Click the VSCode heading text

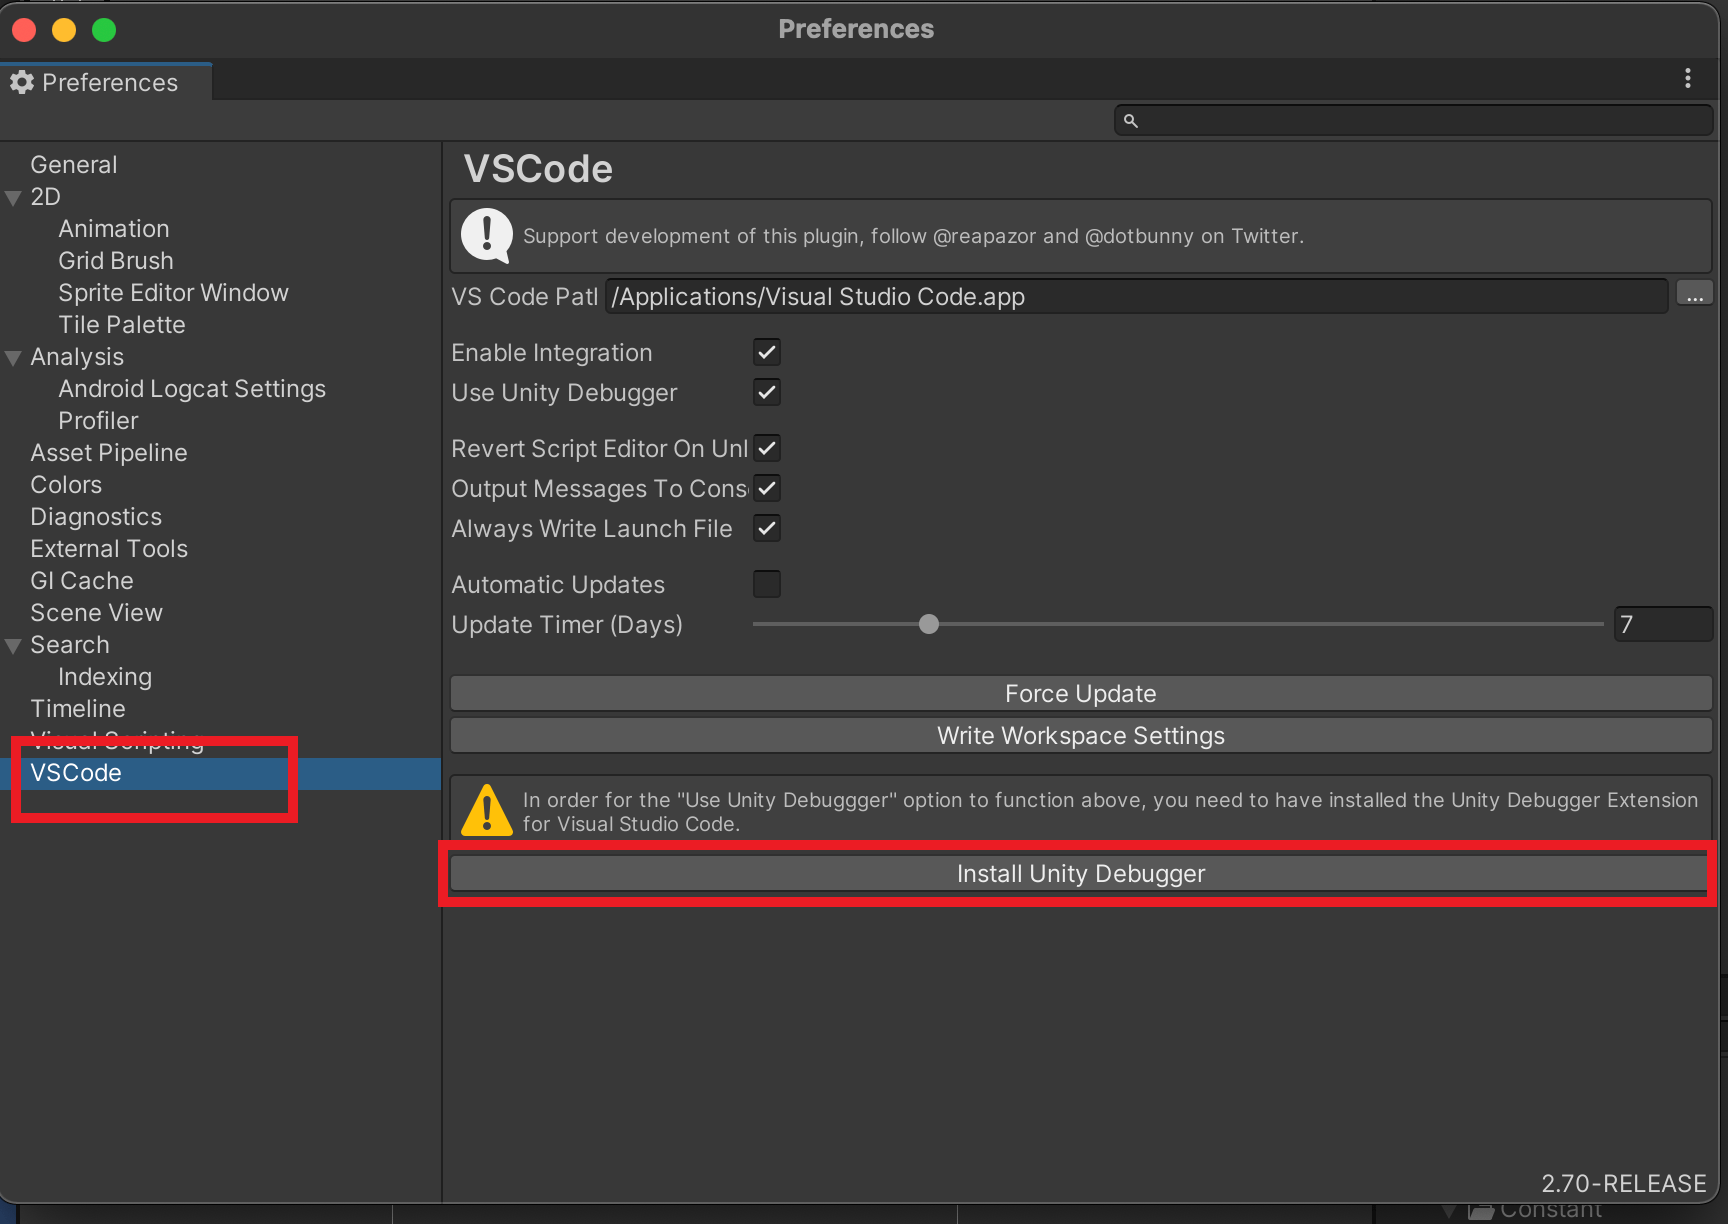[x=538, y=169]
